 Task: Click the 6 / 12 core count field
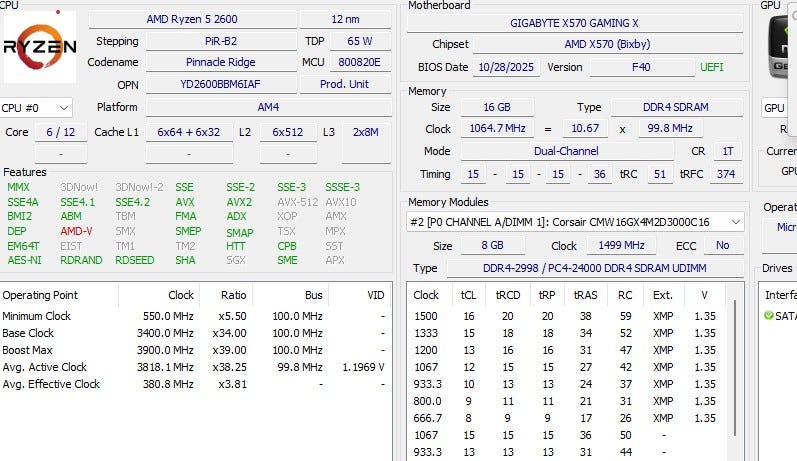click(60, 132)
